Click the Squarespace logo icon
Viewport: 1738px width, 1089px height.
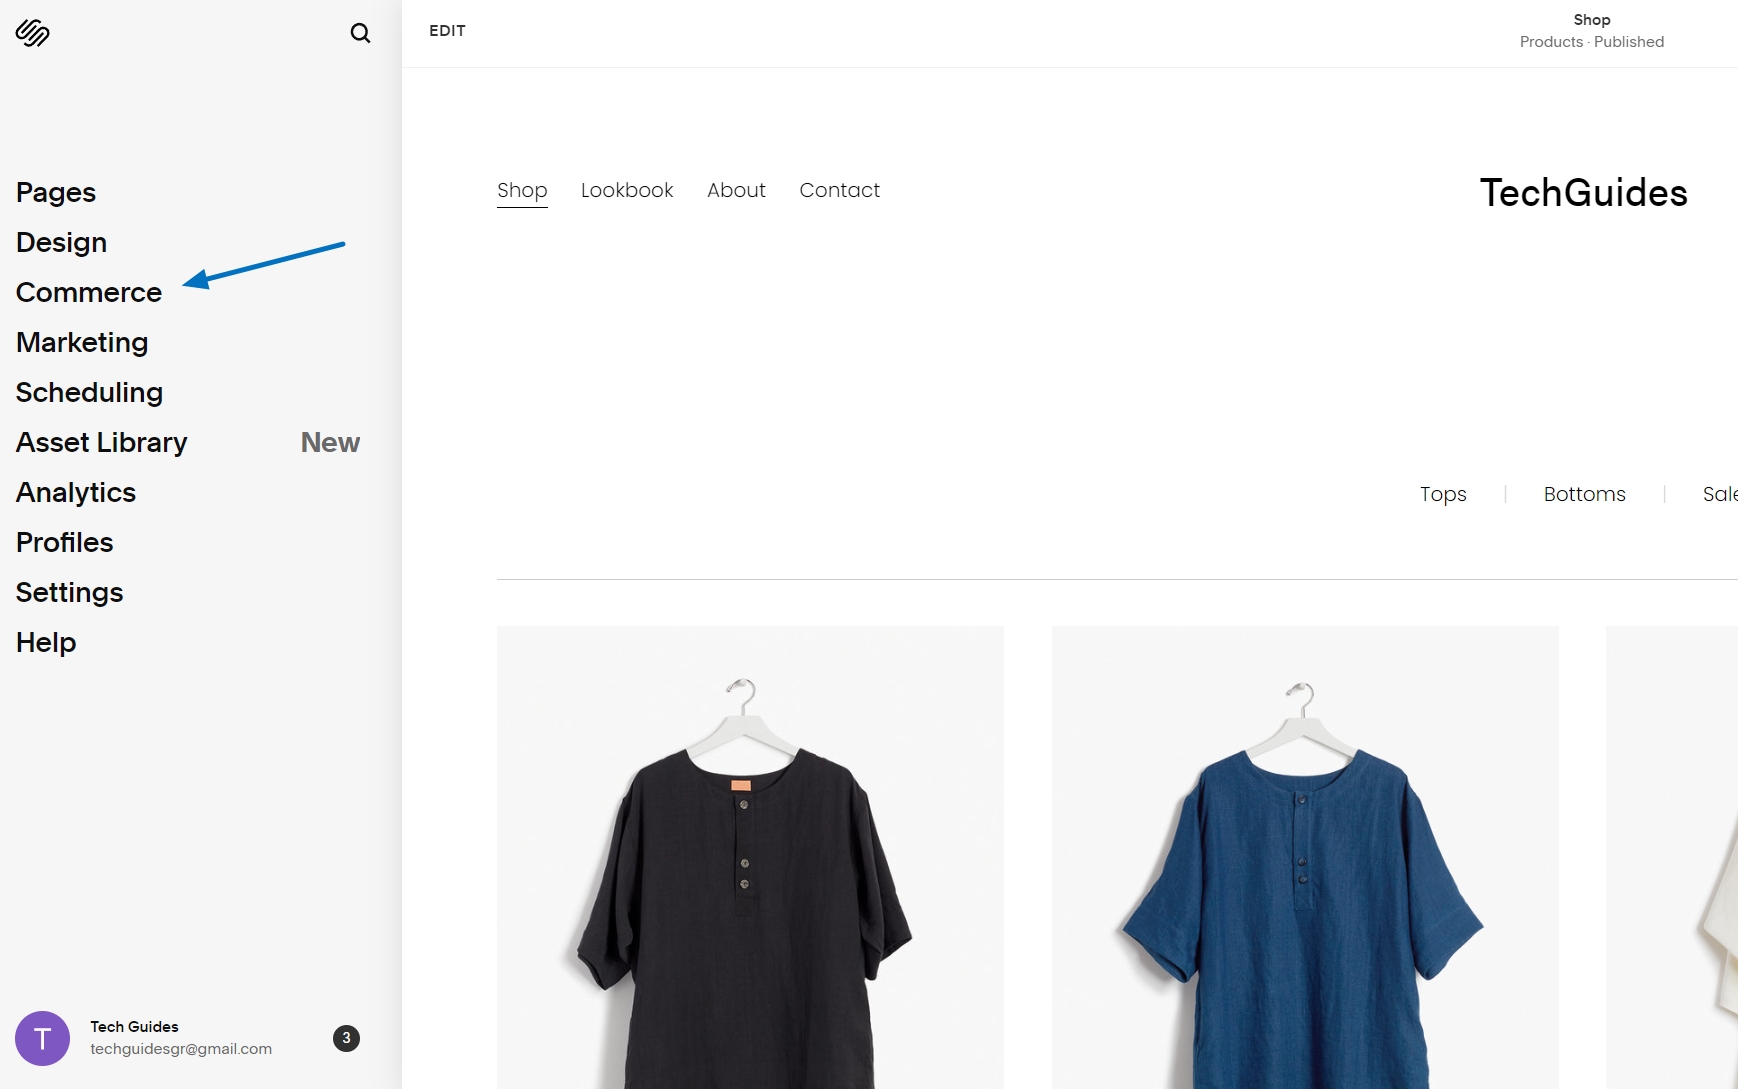[33, 32]
